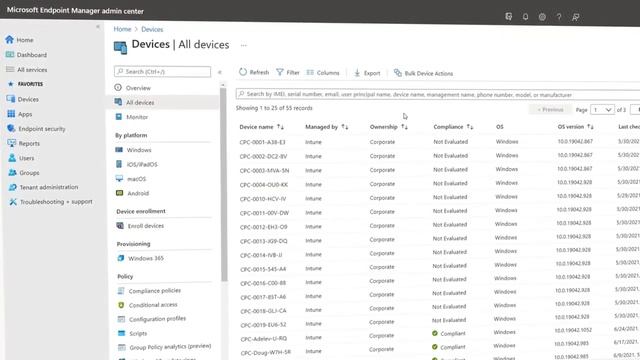640x360 pixels.
Task: Open device CPC-0002-DC2-8V
Action: (x=263, y=156)
